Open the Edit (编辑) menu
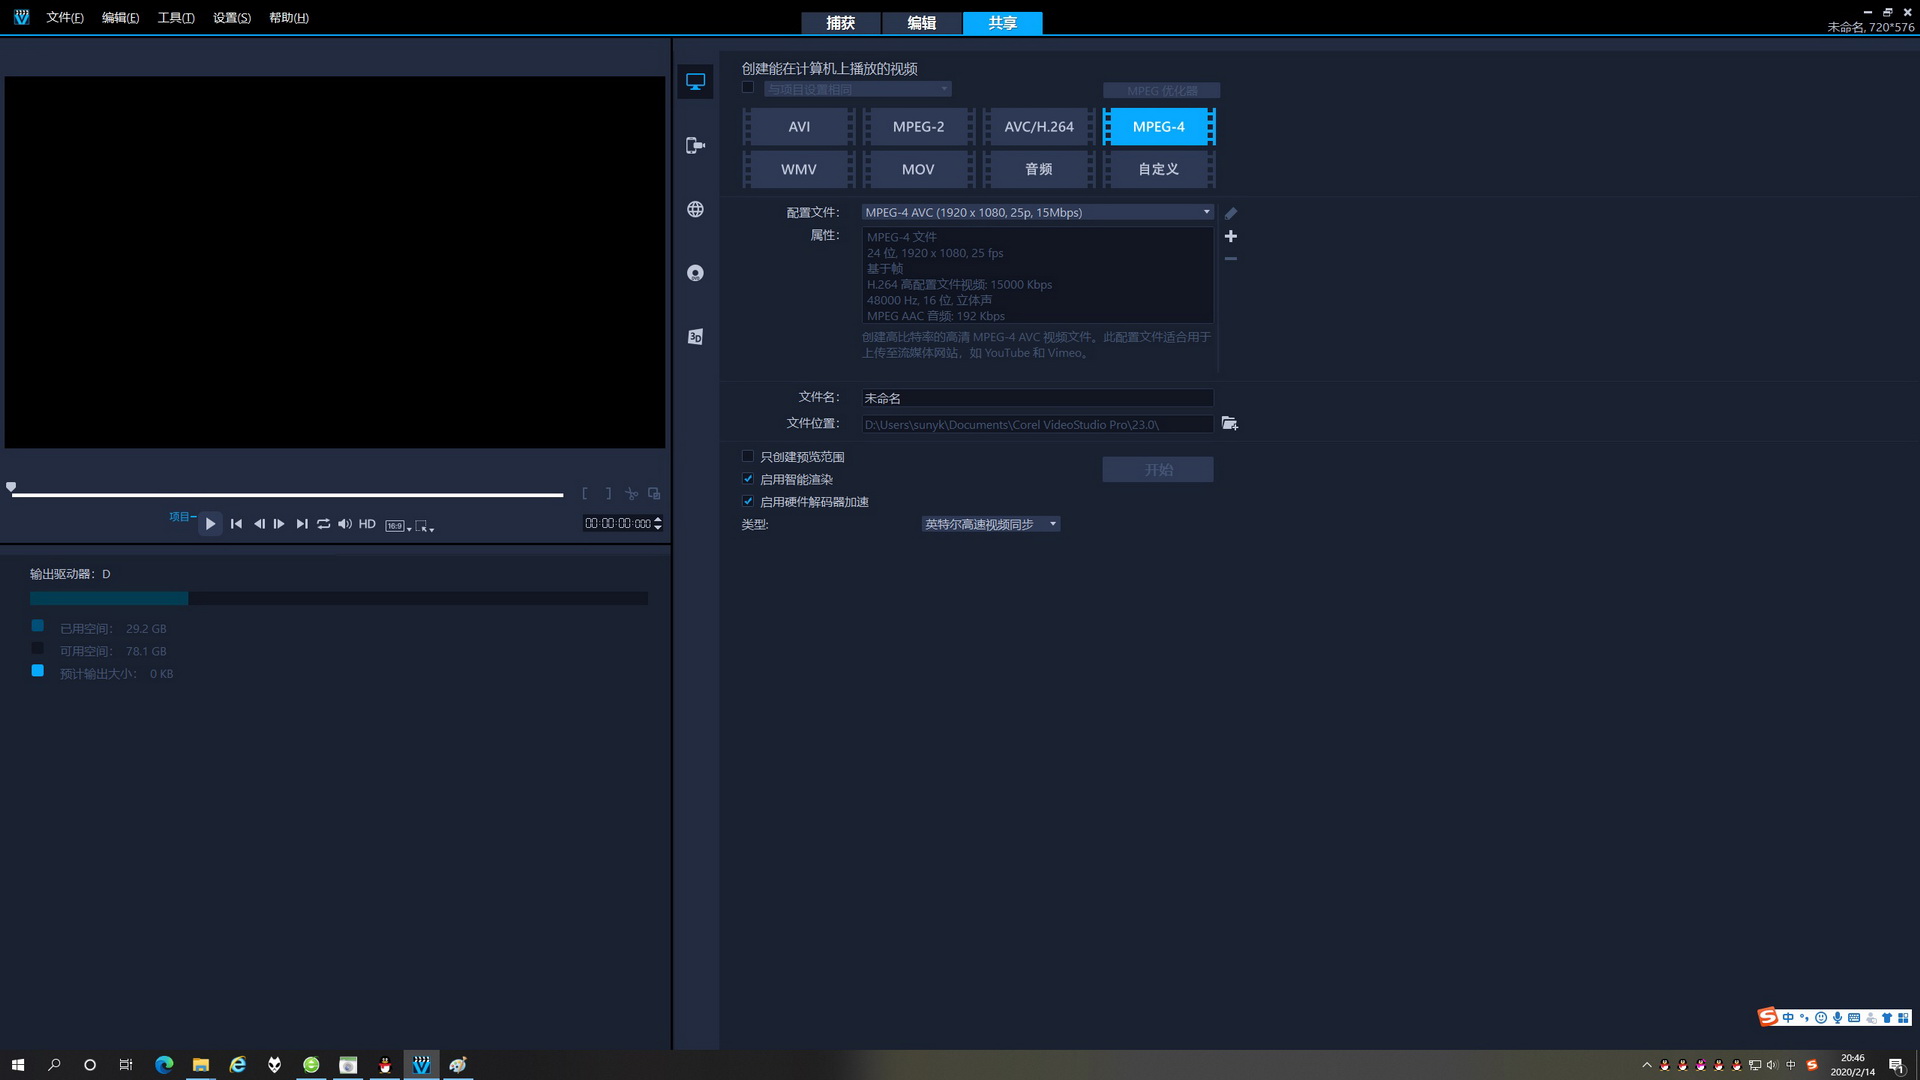This screenshot has height=1080, width=1920. (120, 18)
